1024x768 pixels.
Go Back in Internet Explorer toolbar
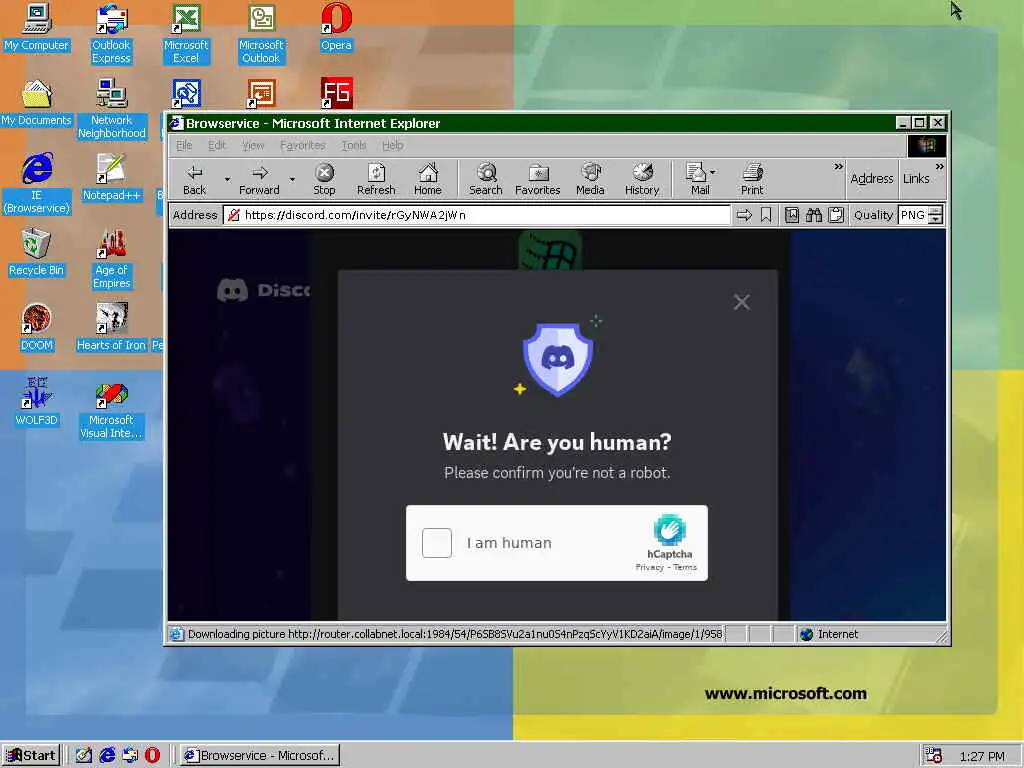194,179
